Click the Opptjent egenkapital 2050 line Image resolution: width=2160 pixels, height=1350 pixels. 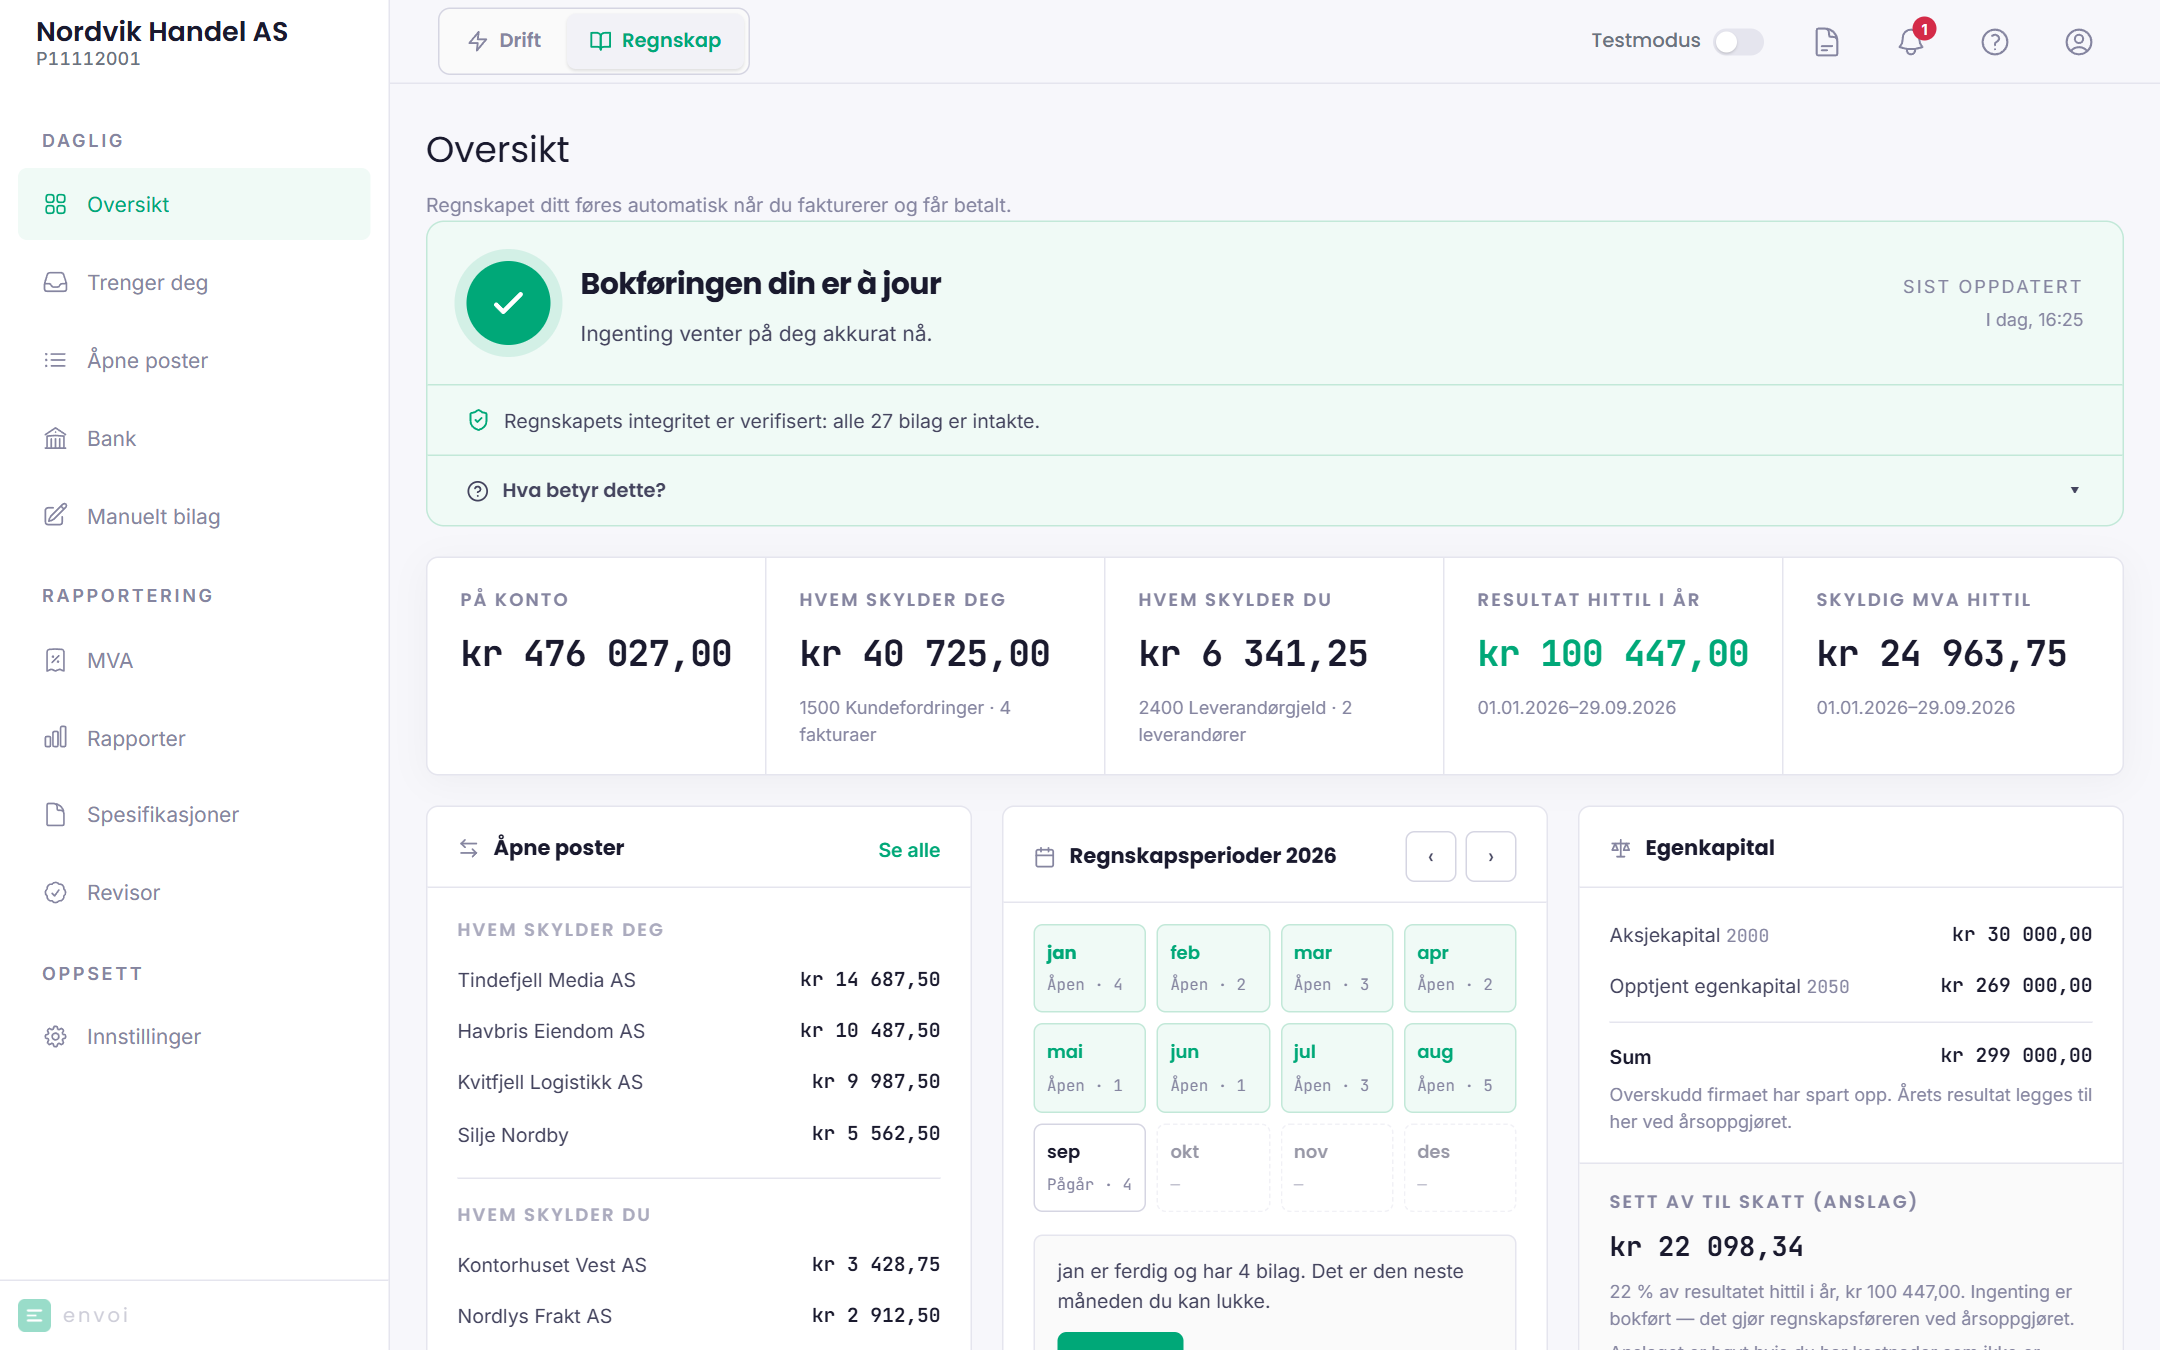(x=1850, y=986)
